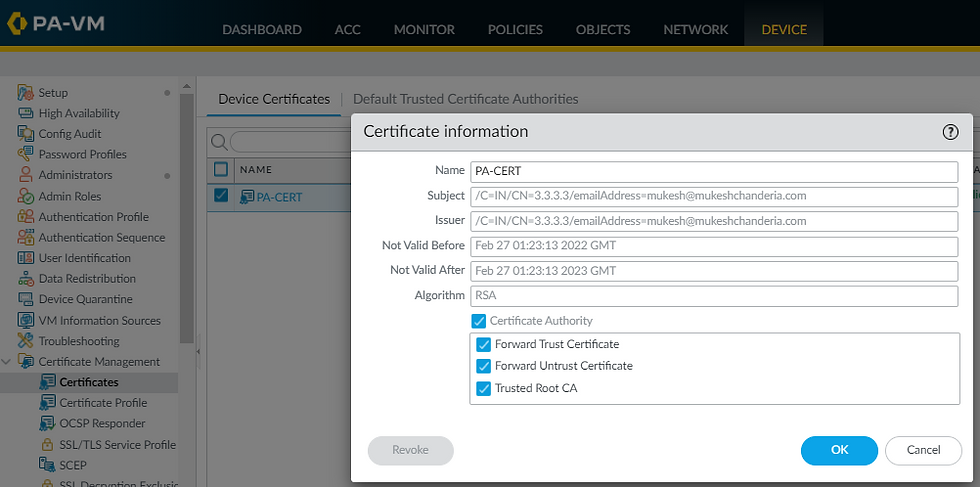Click the Password Profiles key icon
The height and width of the screenshot is (487, 980).
(26, 154)
